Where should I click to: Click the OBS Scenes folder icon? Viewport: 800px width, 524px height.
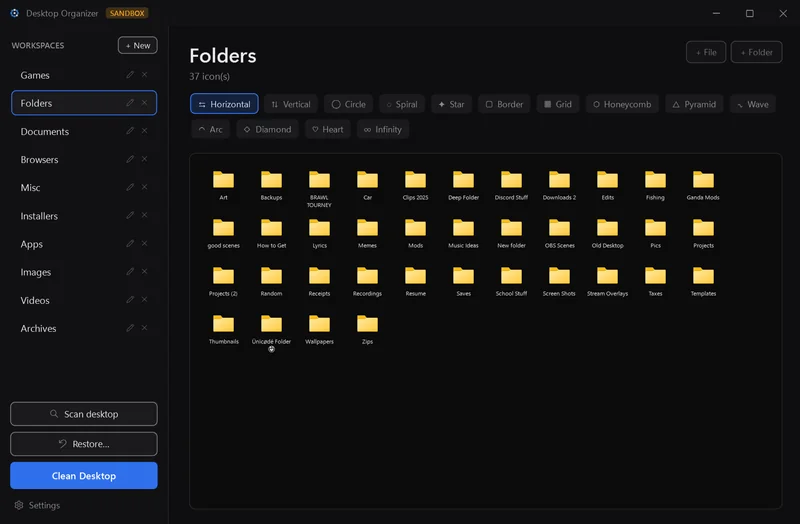[x=559, y=228]
